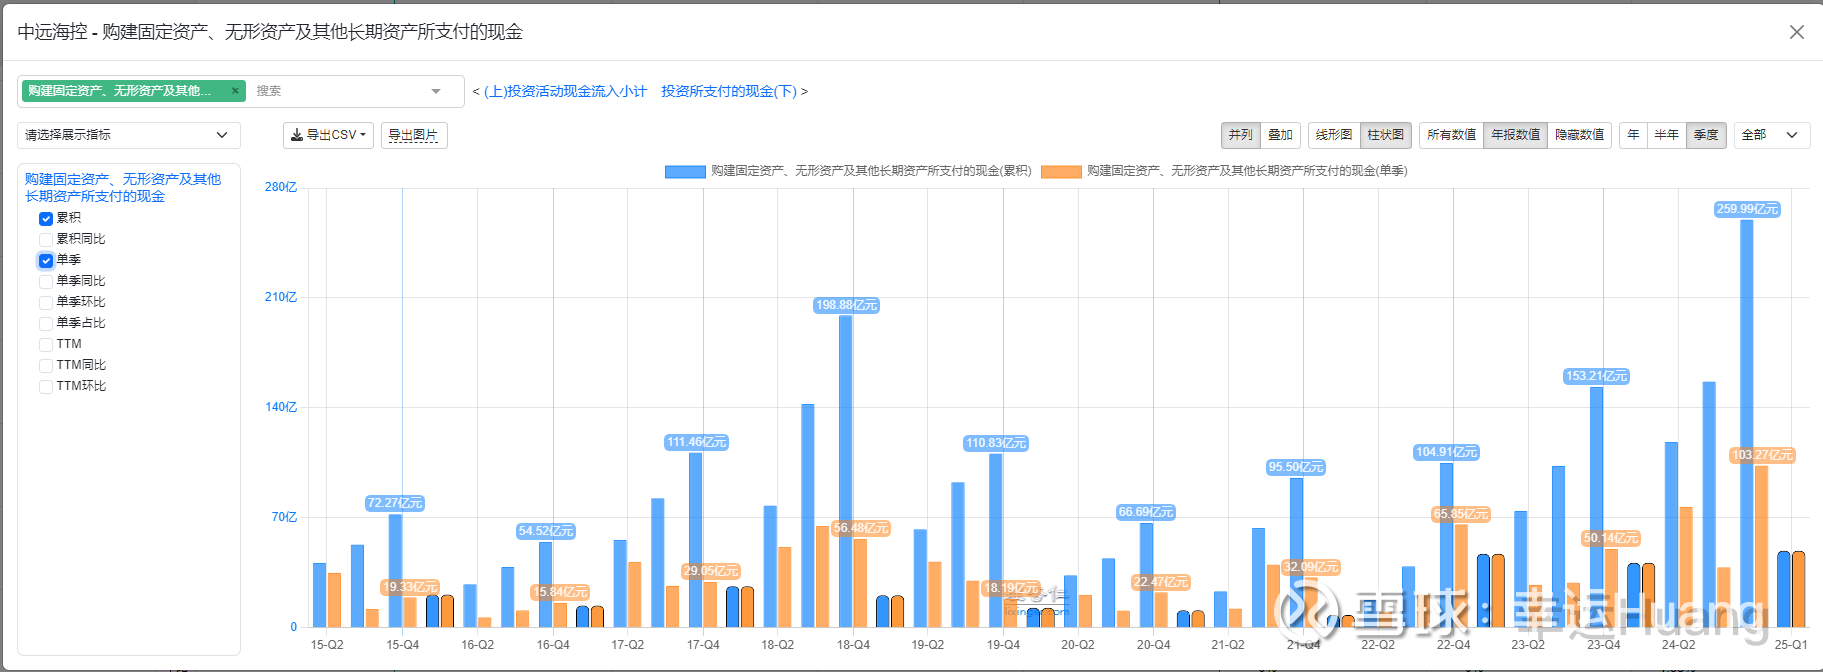Enable the TTM同比 checkbox
Image resolution: width=1823 pixels, height=672 pixels.
[46, 365]
